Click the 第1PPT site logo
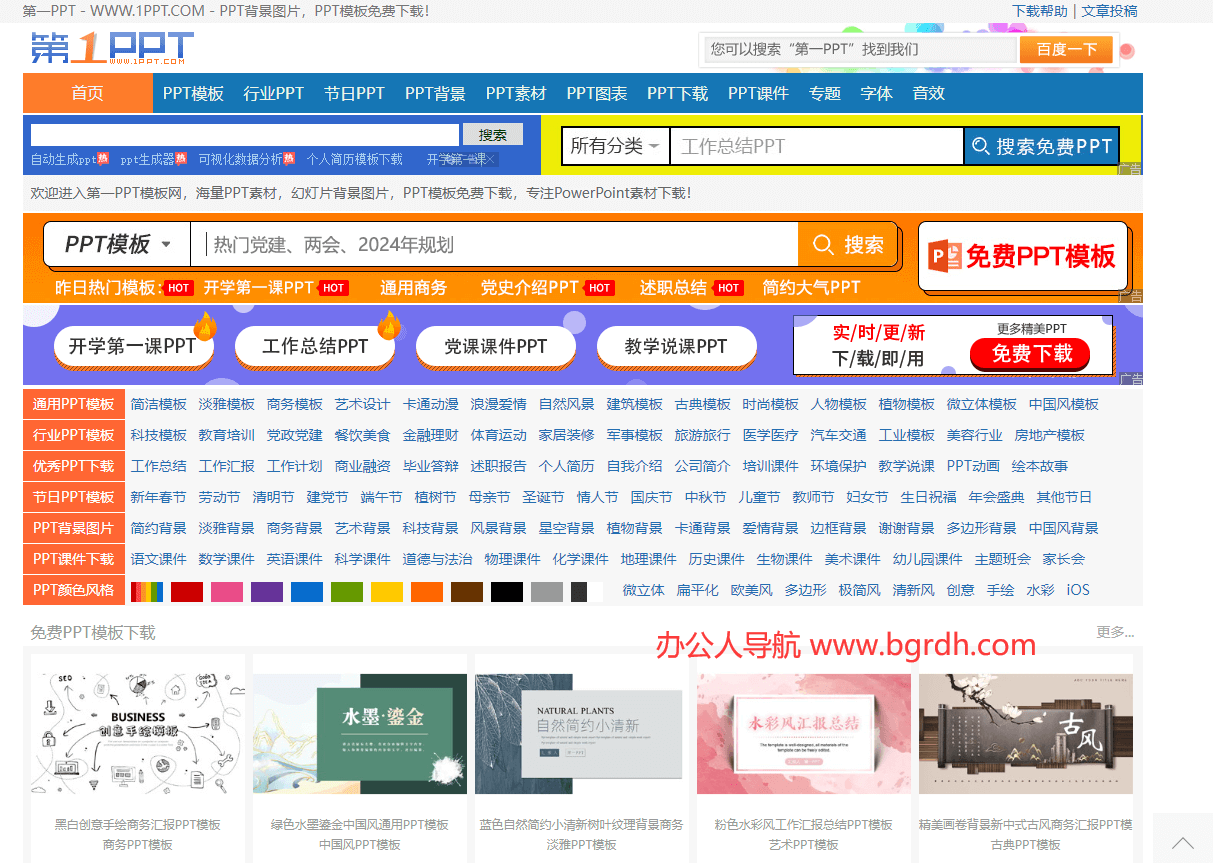This screenshot has width=1213, height=863. 111,48
